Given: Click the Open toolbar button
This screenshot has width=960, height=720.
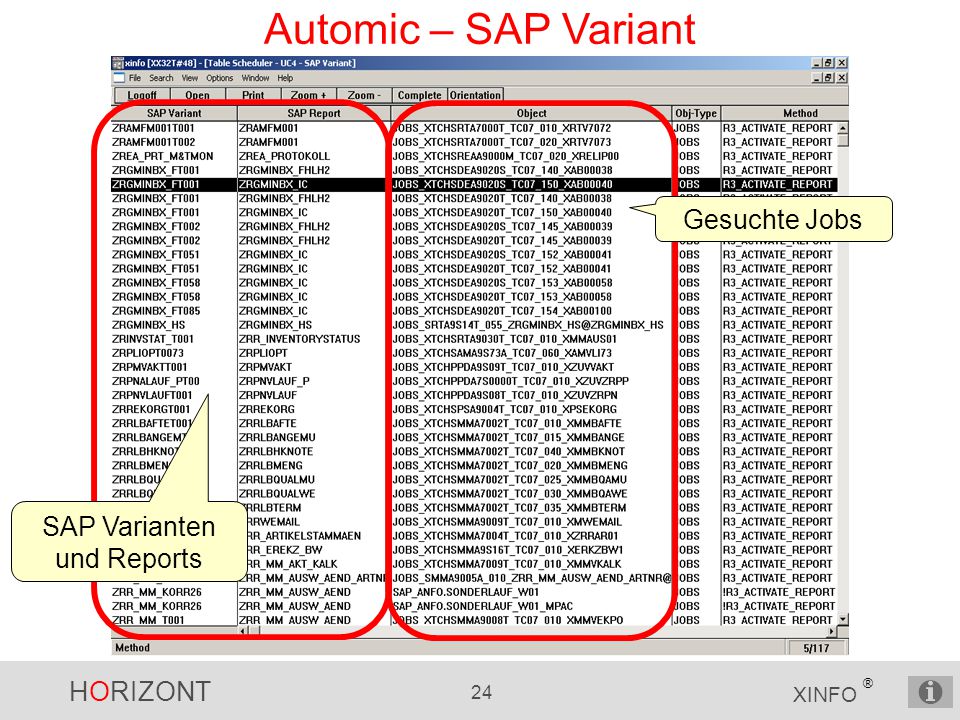Looking at the screenshot, I should [x=197, y=95].
